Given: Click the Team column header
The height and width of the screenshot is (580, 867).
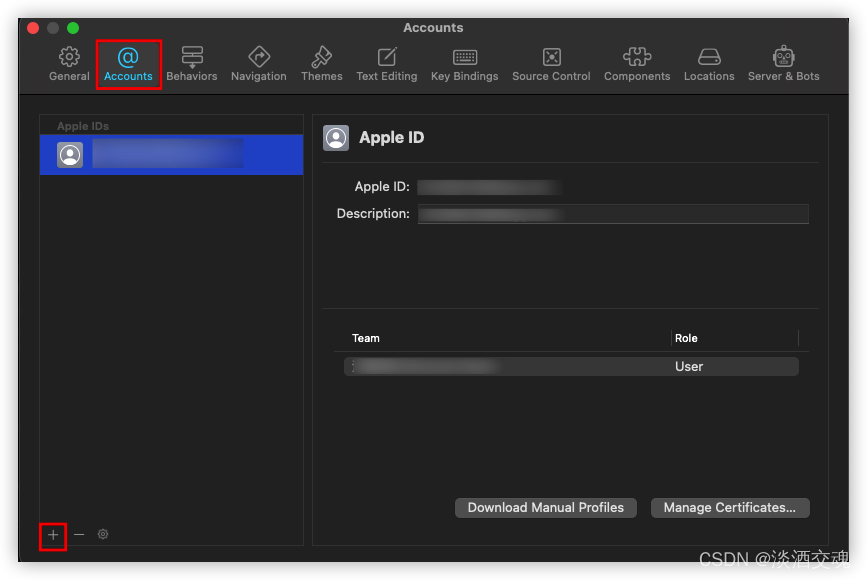Looking at the screenshot, I should point(366,338).
